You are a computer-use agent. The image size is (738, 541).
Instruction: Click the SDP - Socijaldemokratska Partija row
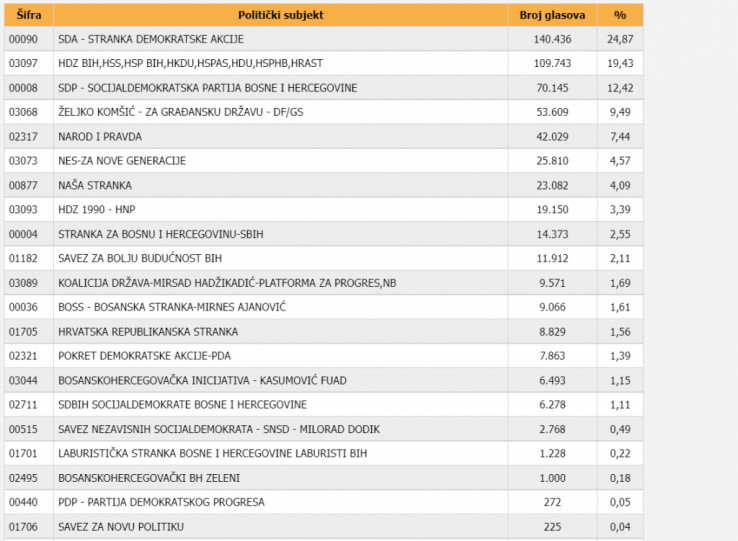coord(207,88)
